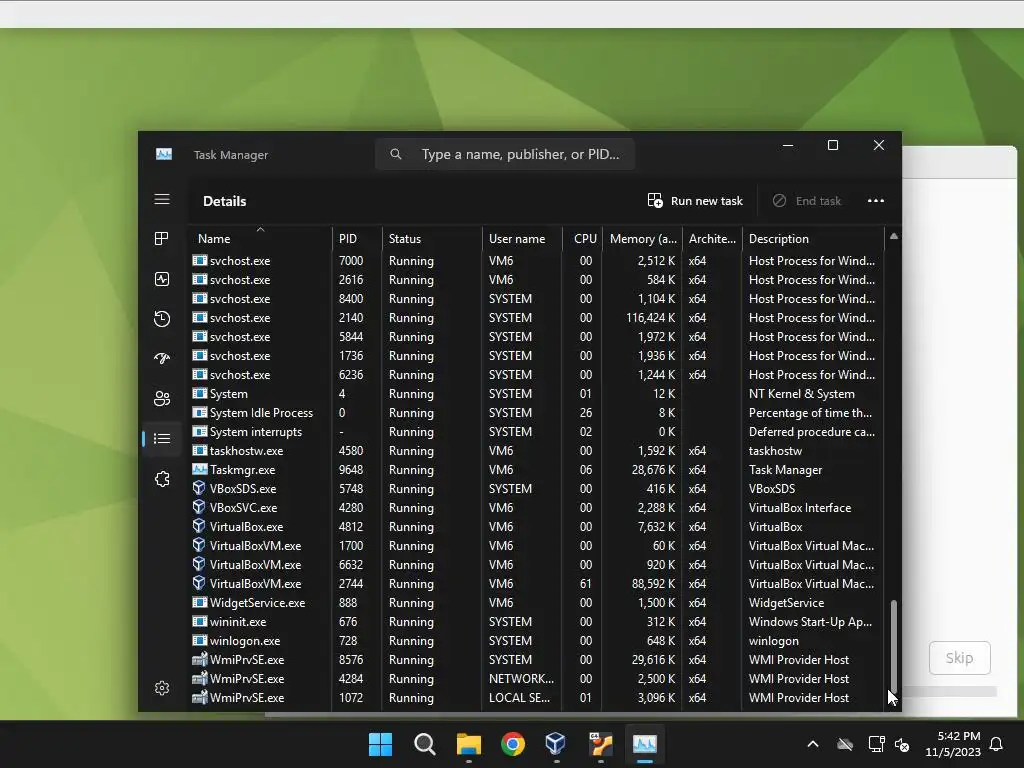Screen dimensions: 1024x768
Task: Open the Services page puzzle icon
Action: 162,479
